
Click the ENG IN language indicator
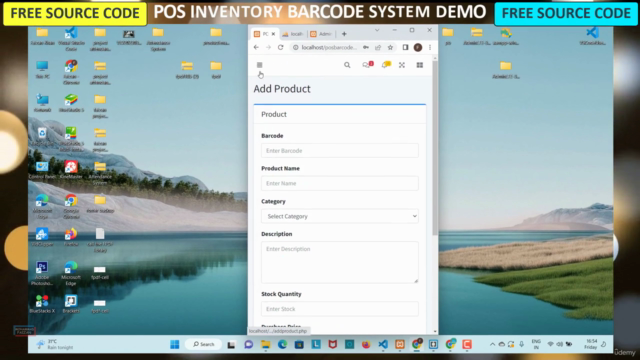point(536,344)
